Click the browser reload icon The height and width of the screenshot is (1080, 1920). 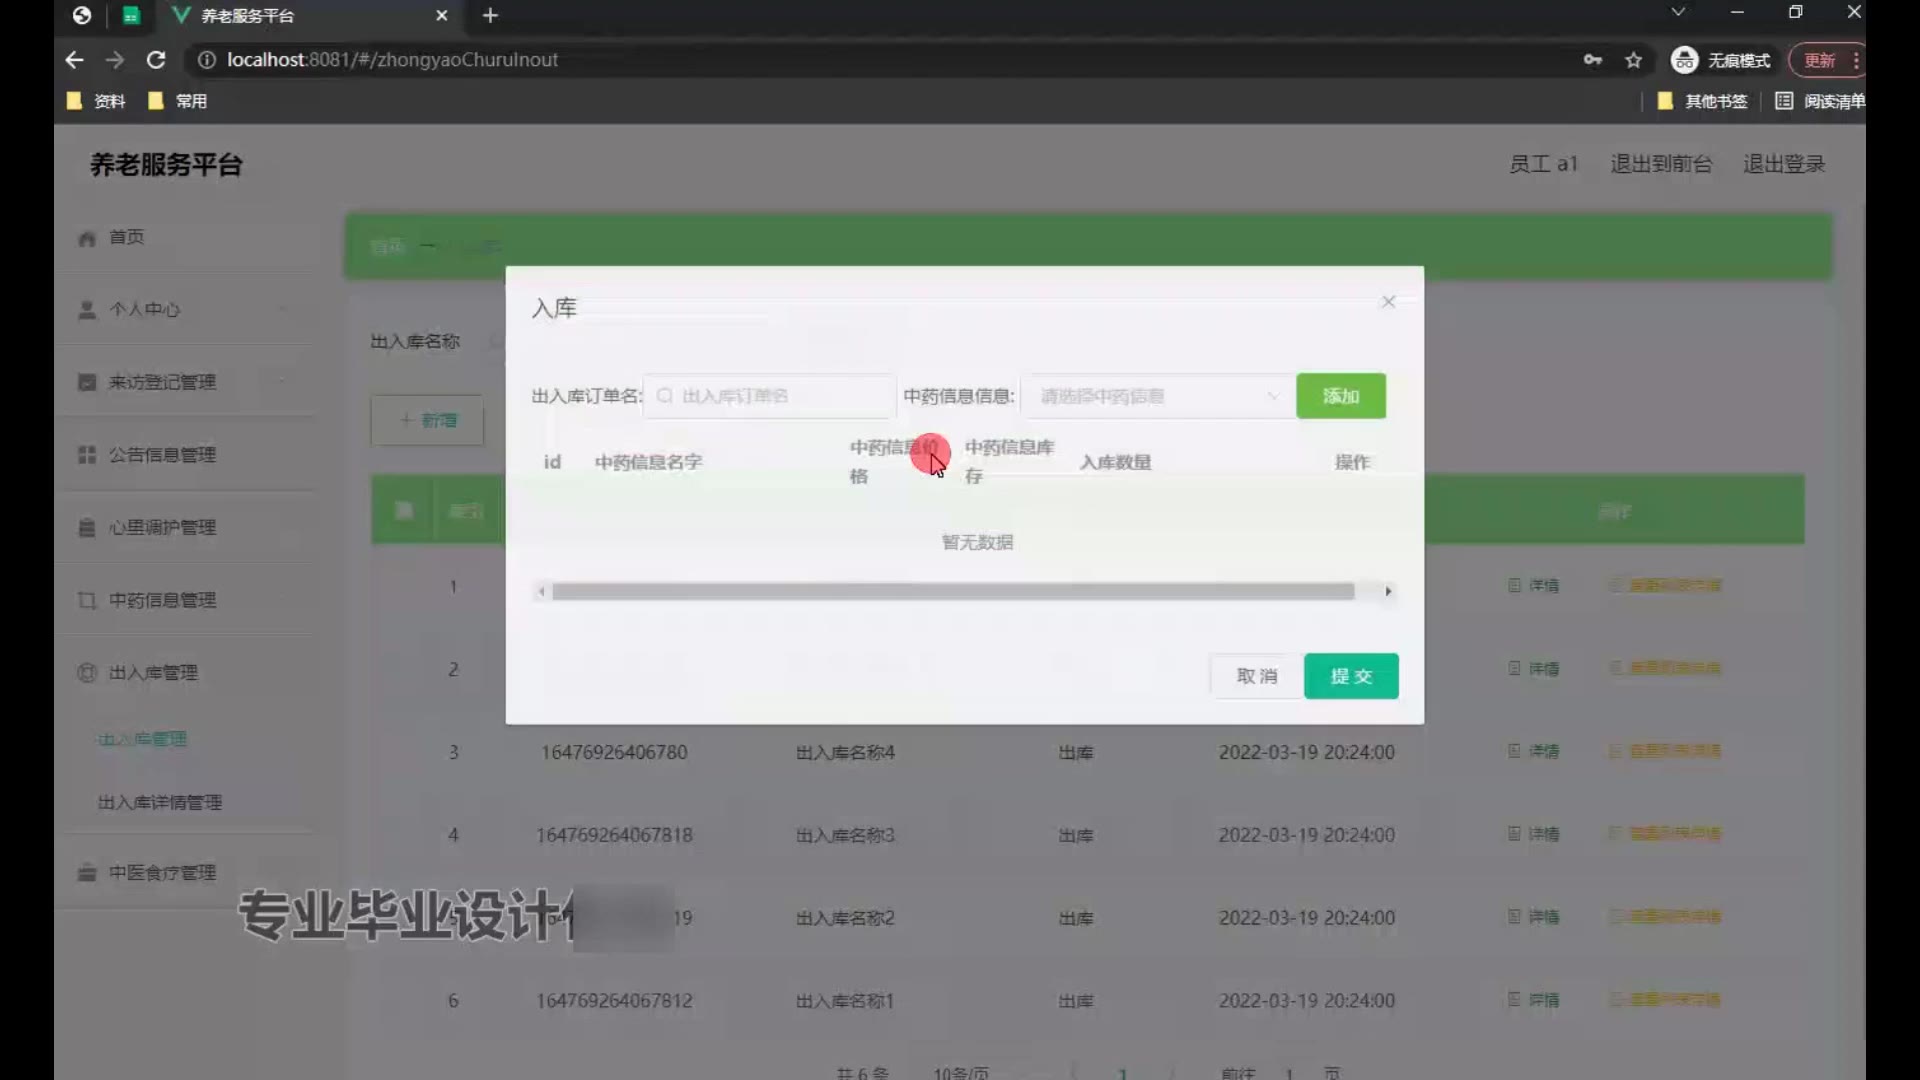coord(156,60)
